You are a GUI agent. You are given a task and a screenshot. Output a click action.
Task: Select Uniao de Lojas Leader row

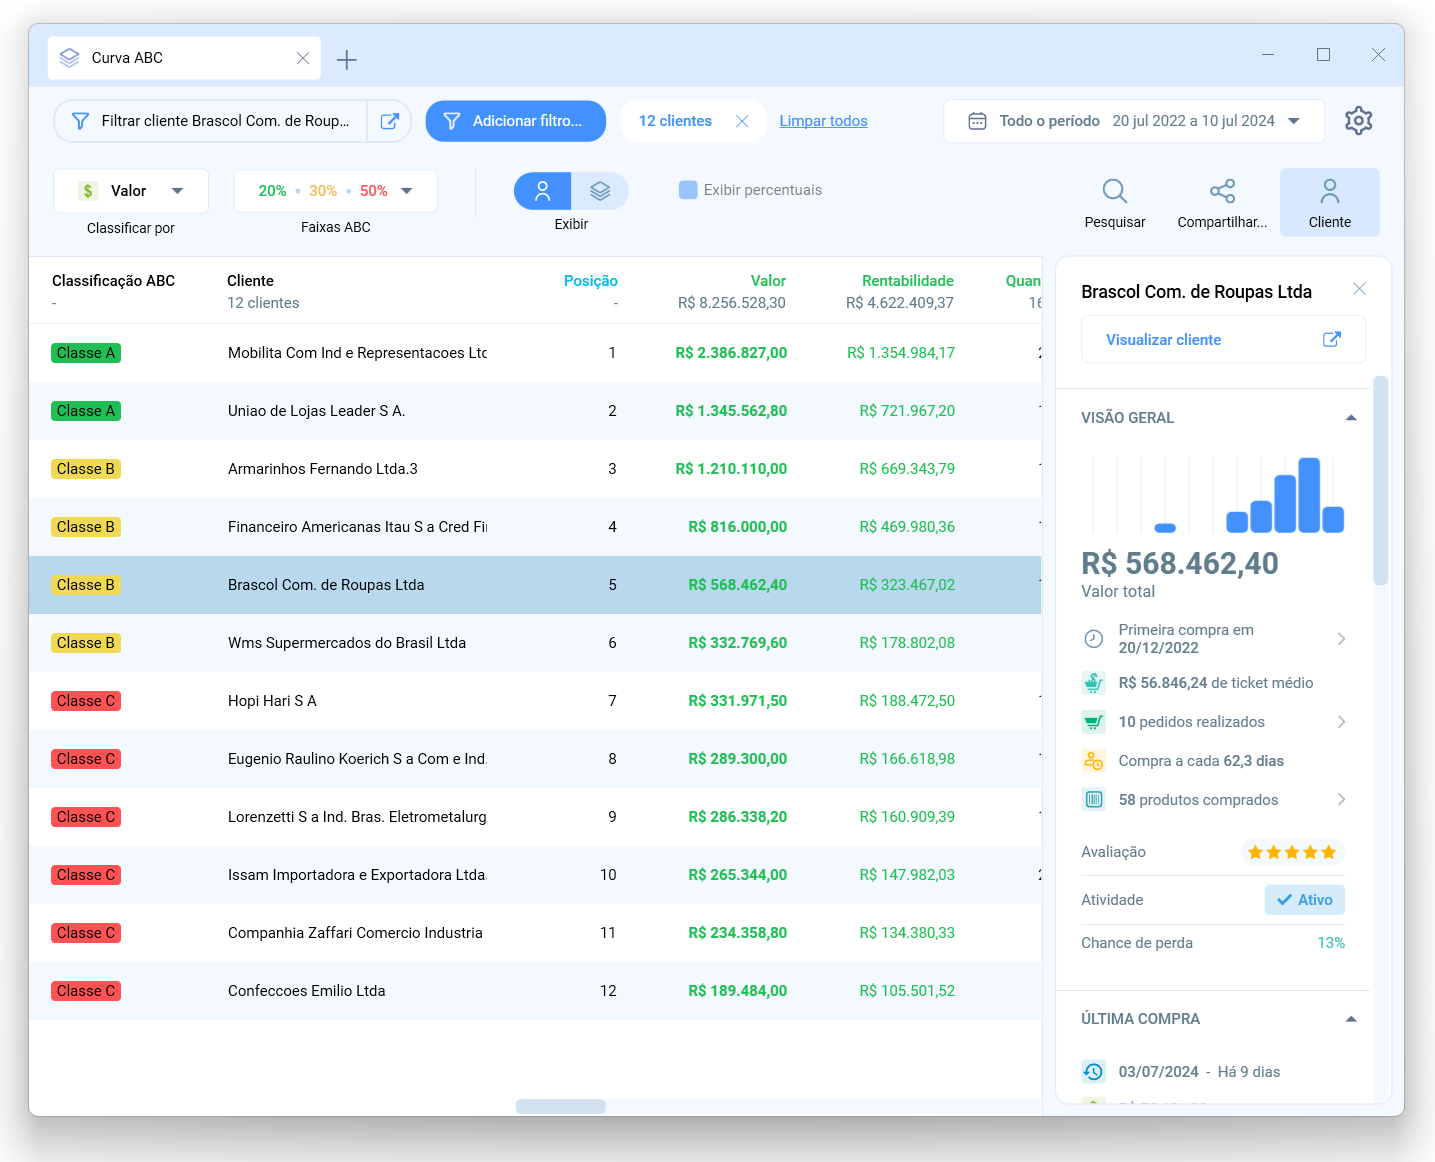tap(535, 411)
